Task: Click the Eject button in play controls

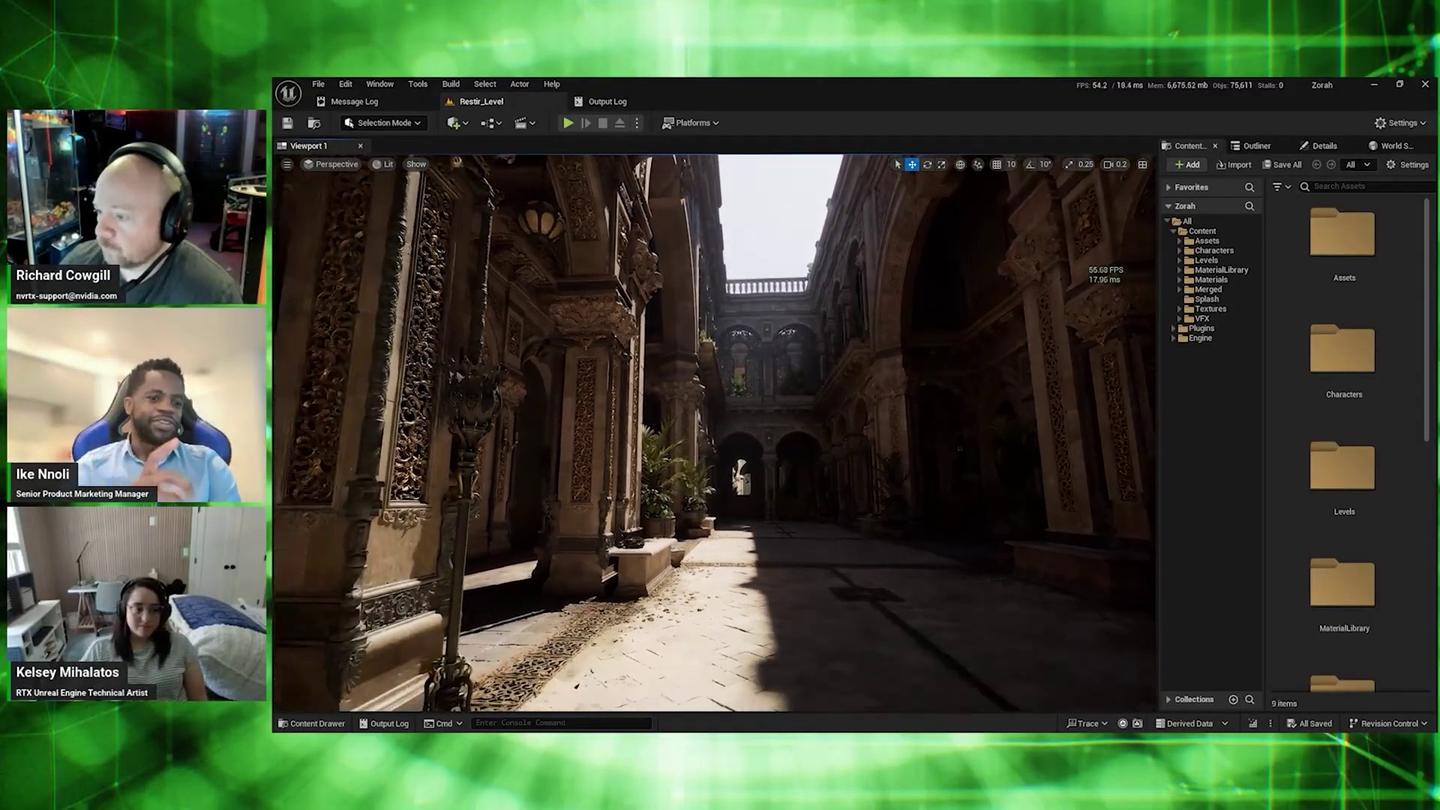Action: click(x=619, y=123)
